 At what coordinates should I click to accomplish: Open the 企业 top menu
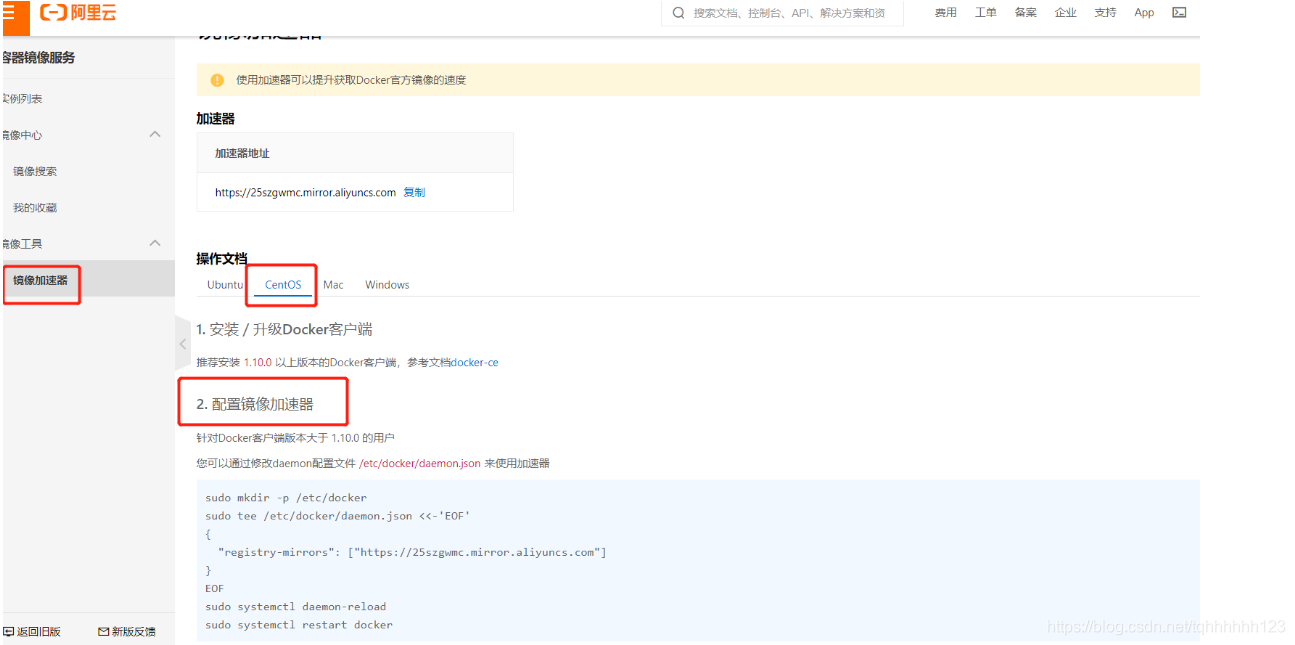1066,13
